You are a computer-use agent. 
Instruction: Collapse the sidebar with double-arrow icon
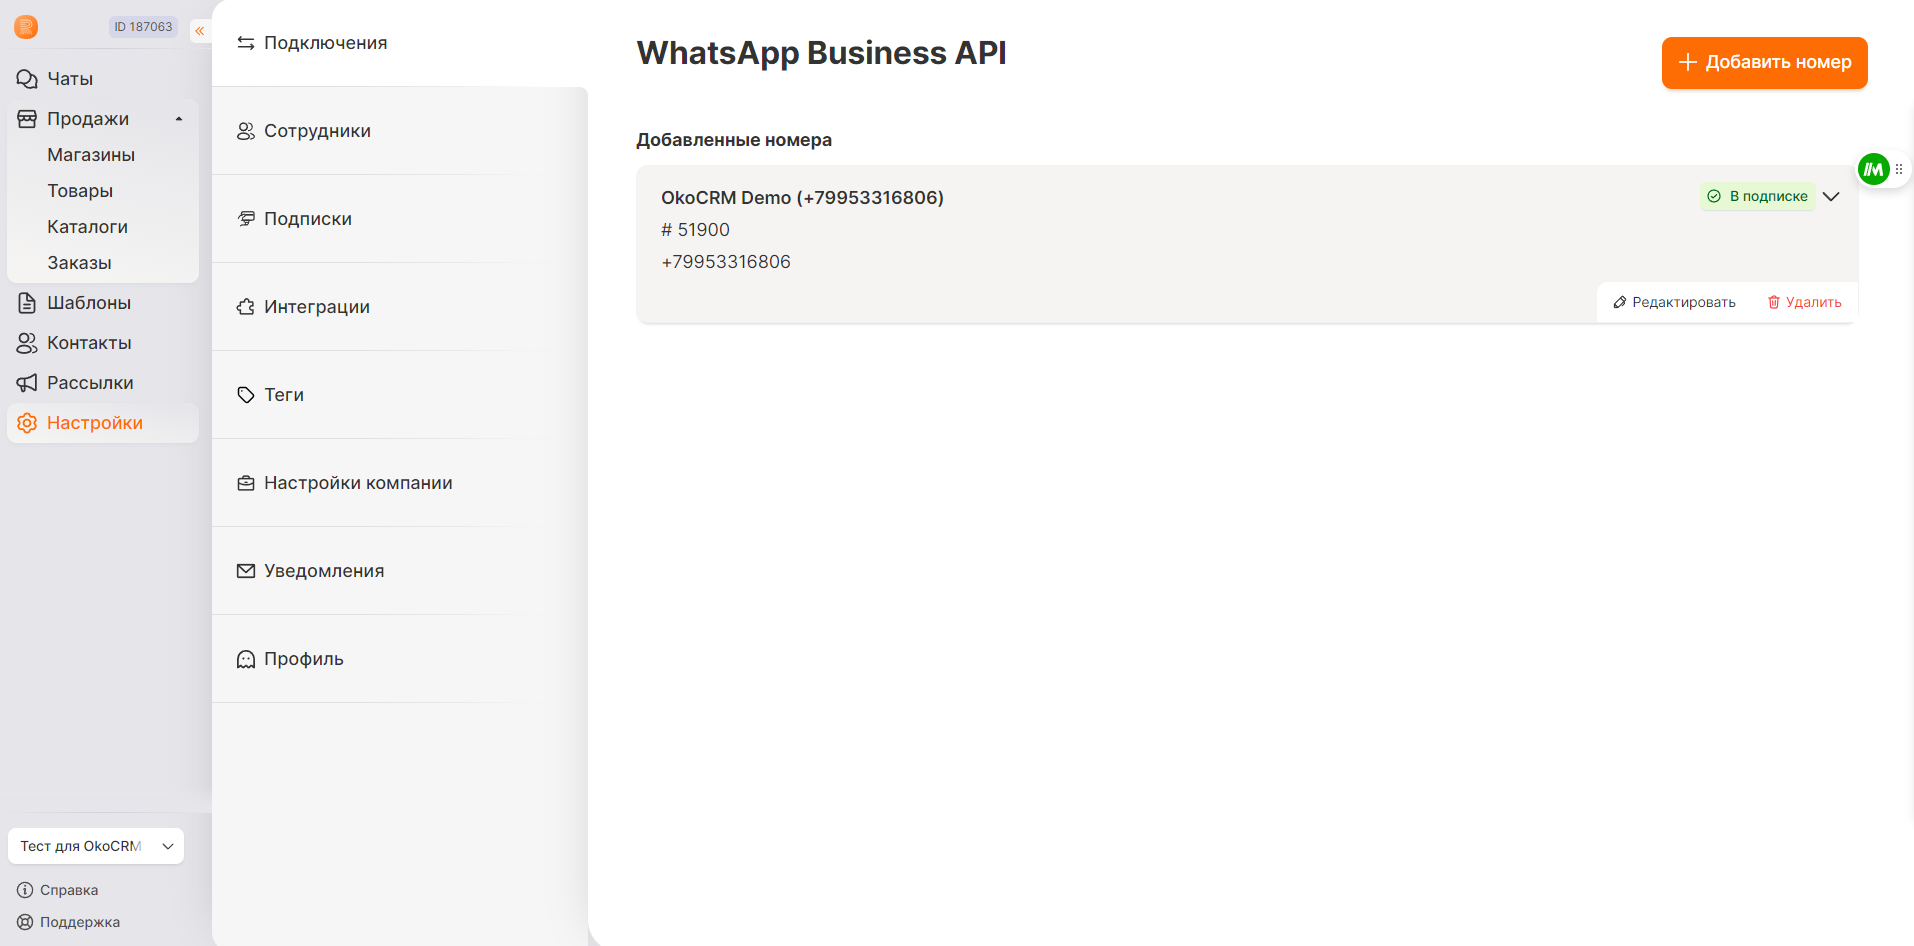[x=200, y=31]
